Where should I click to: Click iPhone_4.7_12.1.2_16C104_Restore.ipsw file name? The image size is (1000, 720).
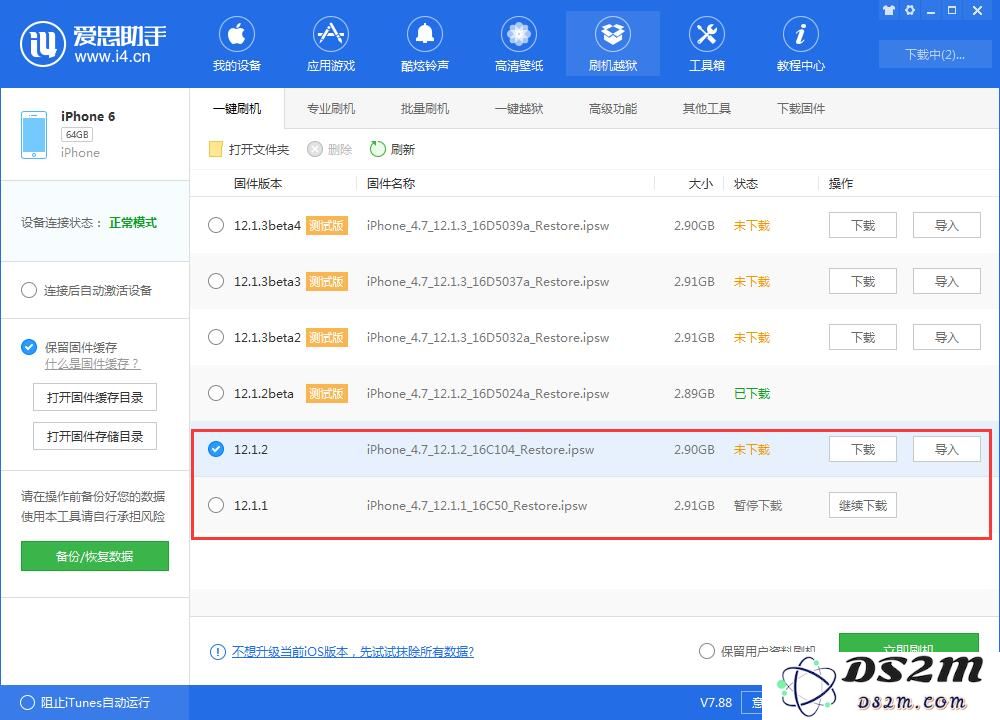(480, 450)
